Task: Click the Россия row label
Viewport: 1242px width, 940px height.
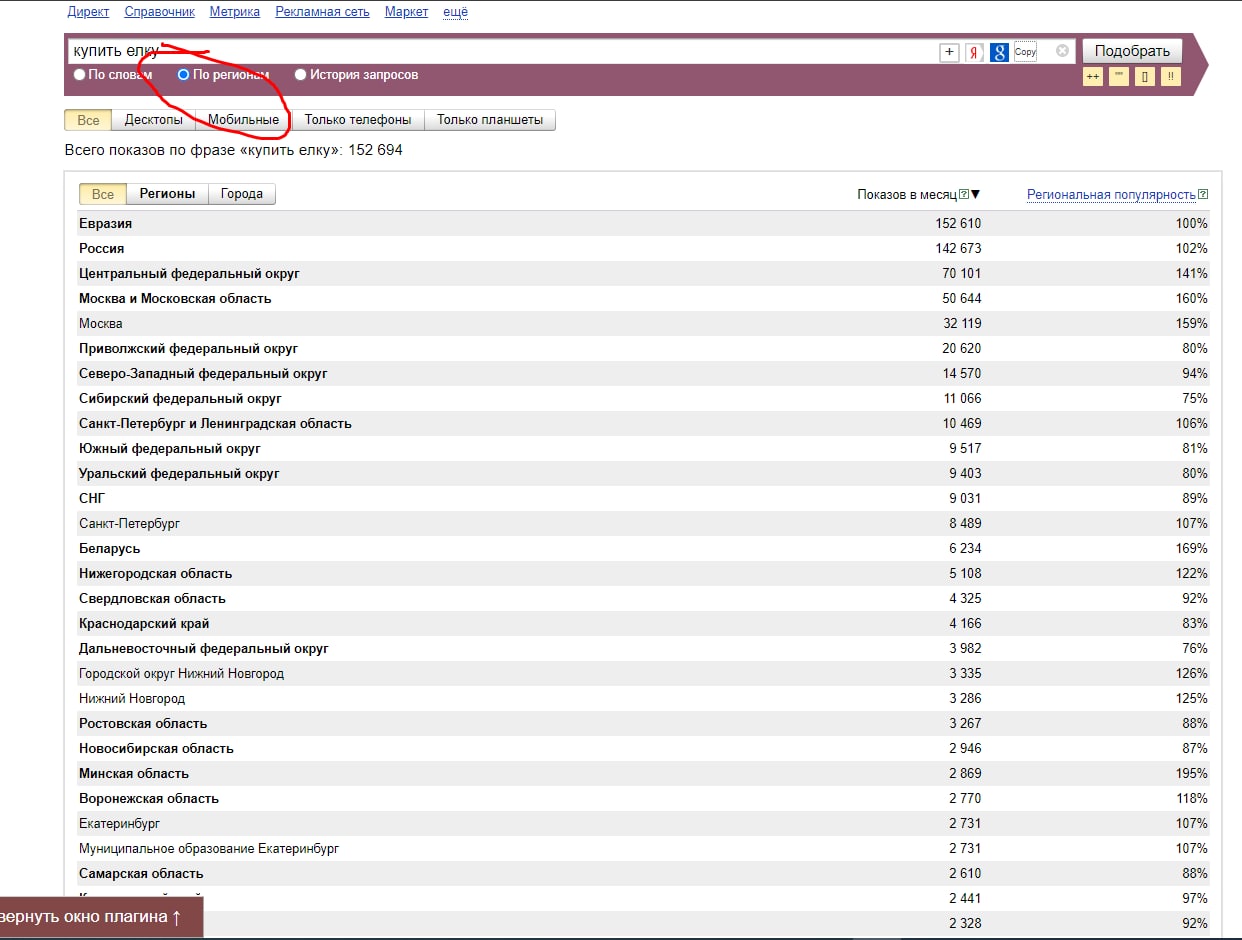Action: pyautogui.click(x=101, y=248)
